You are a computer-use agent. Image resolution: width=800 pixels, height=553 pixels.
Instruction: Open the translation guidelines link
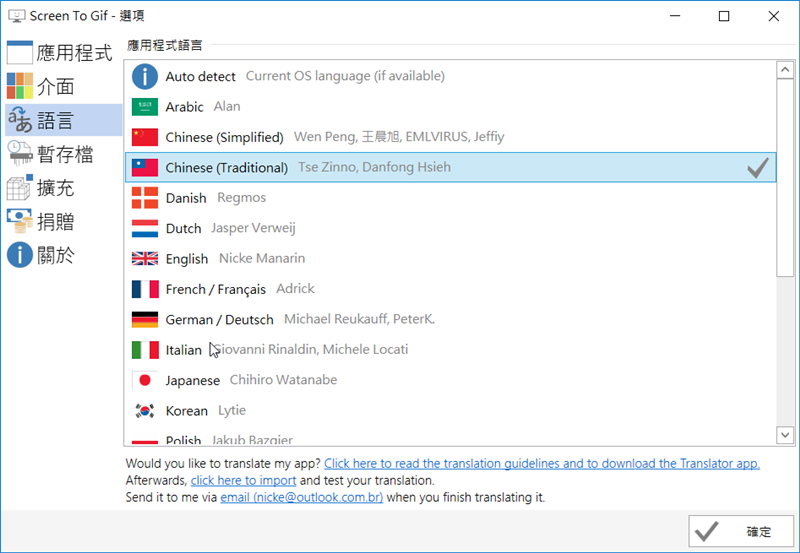[542, 463]
